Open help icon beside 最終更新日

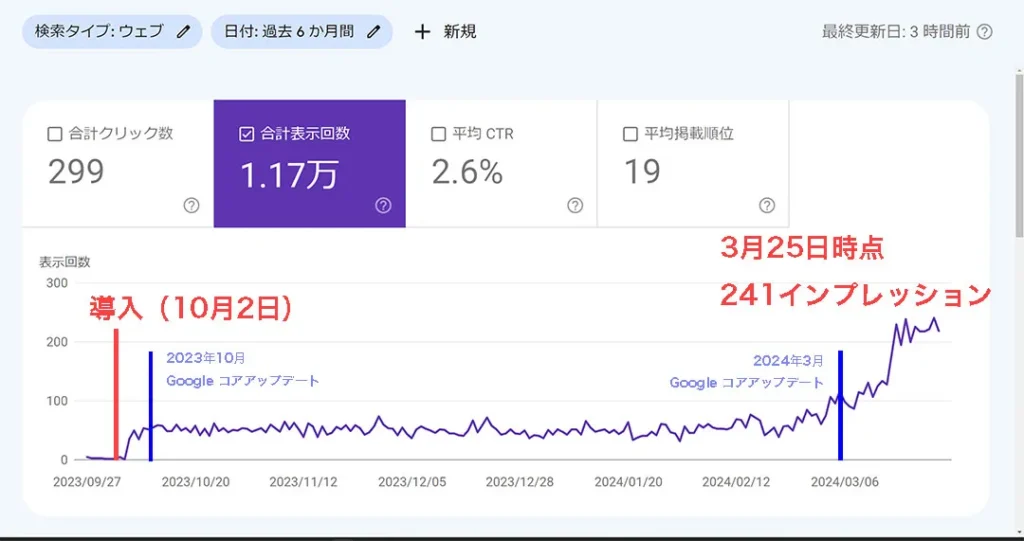pos(985,32)
